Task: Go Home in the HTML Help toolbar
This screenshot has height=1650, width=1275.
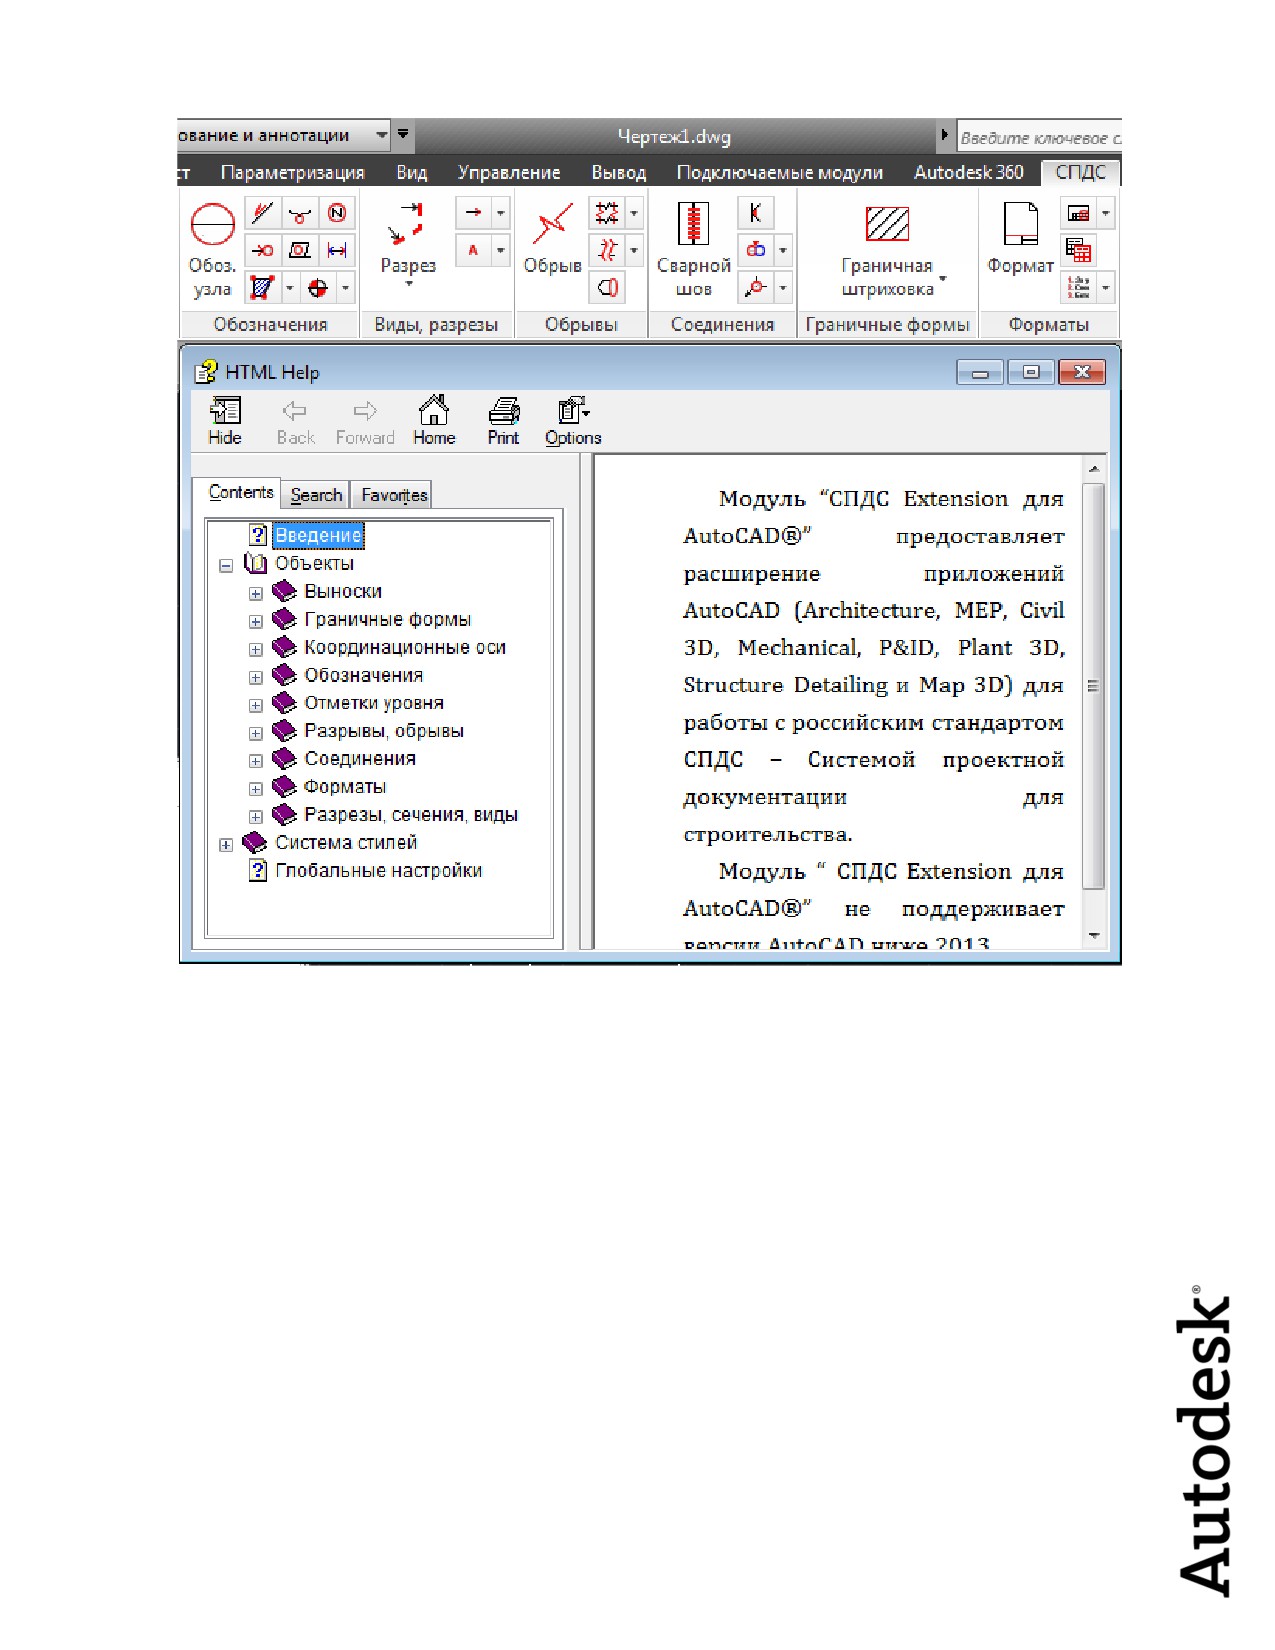Action: (x=434, y=421)
